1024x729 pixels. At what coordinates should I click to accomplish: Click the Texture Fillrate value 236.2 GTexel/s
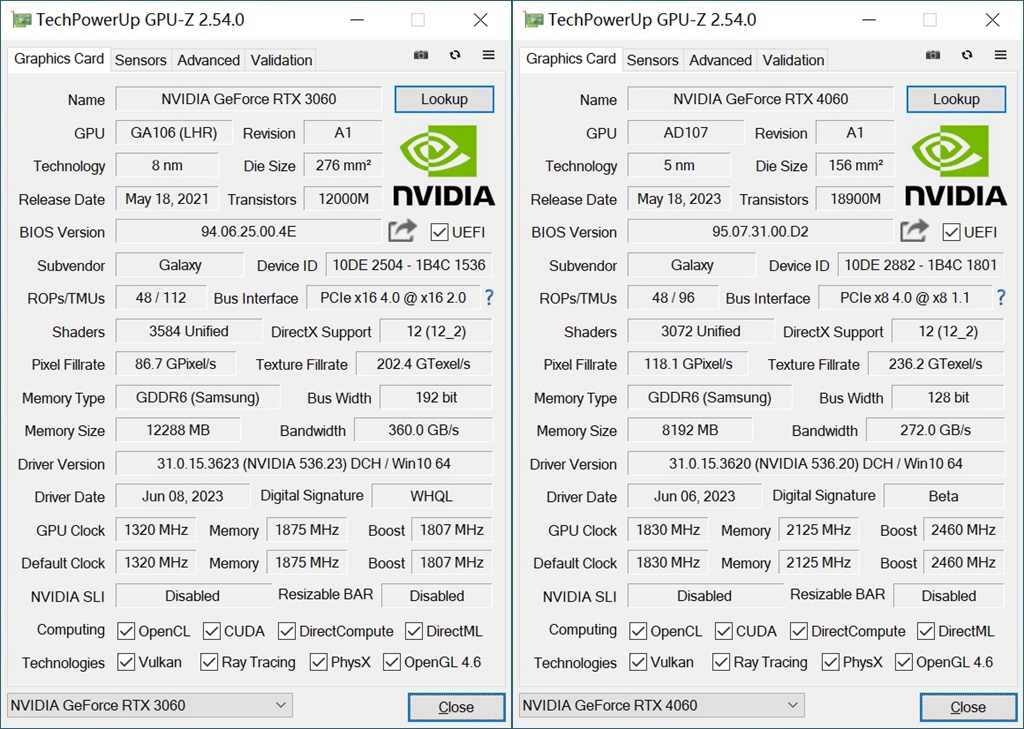(936, 364)
